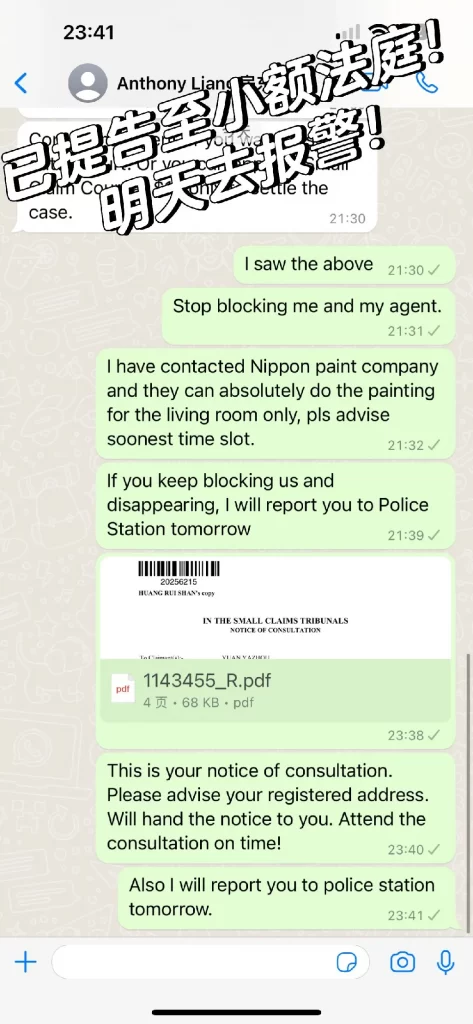This screenshot has width=473, height=1024.
Task: Select the "Stop blocking me and my agent" message
Action: pos(308,317)
